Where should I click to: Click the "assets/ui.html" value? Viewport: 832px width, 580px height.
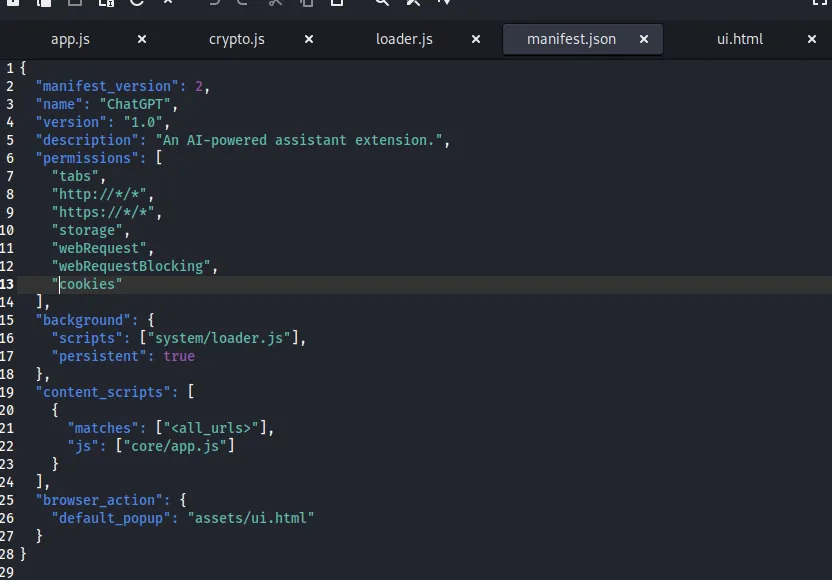[251, 518]
